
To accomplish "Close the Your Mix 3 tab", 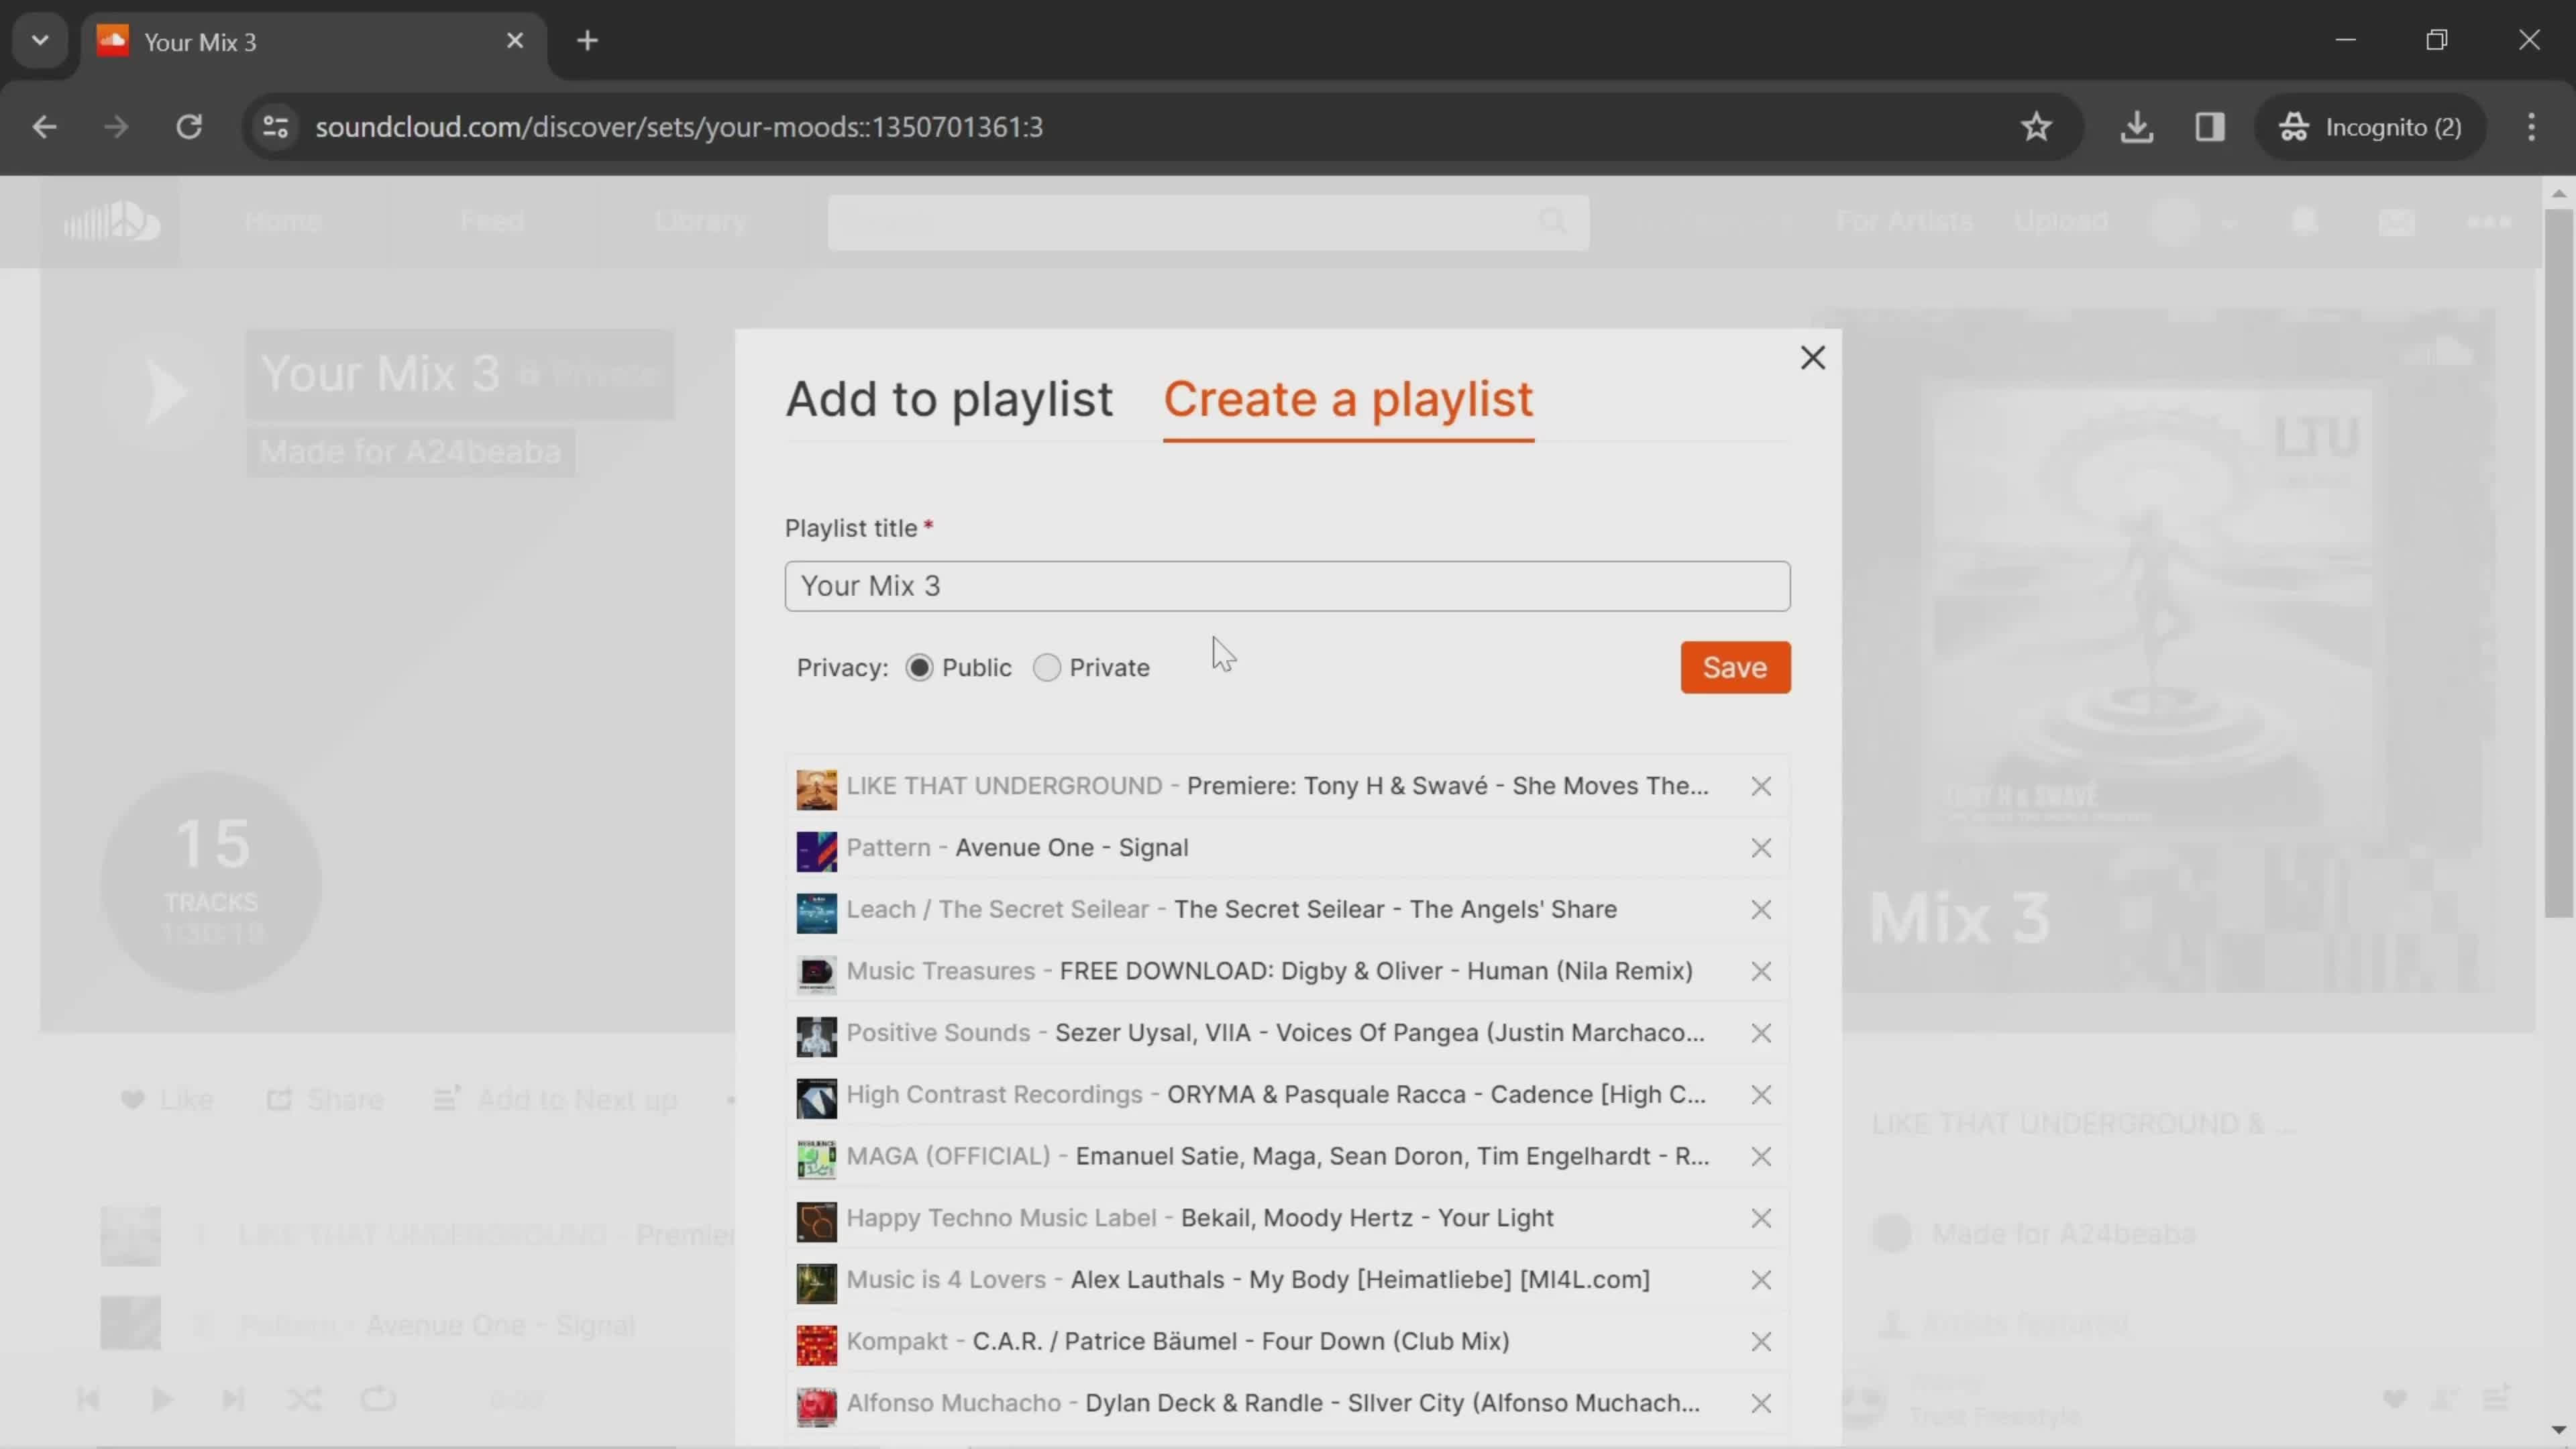I will (515, 41).
